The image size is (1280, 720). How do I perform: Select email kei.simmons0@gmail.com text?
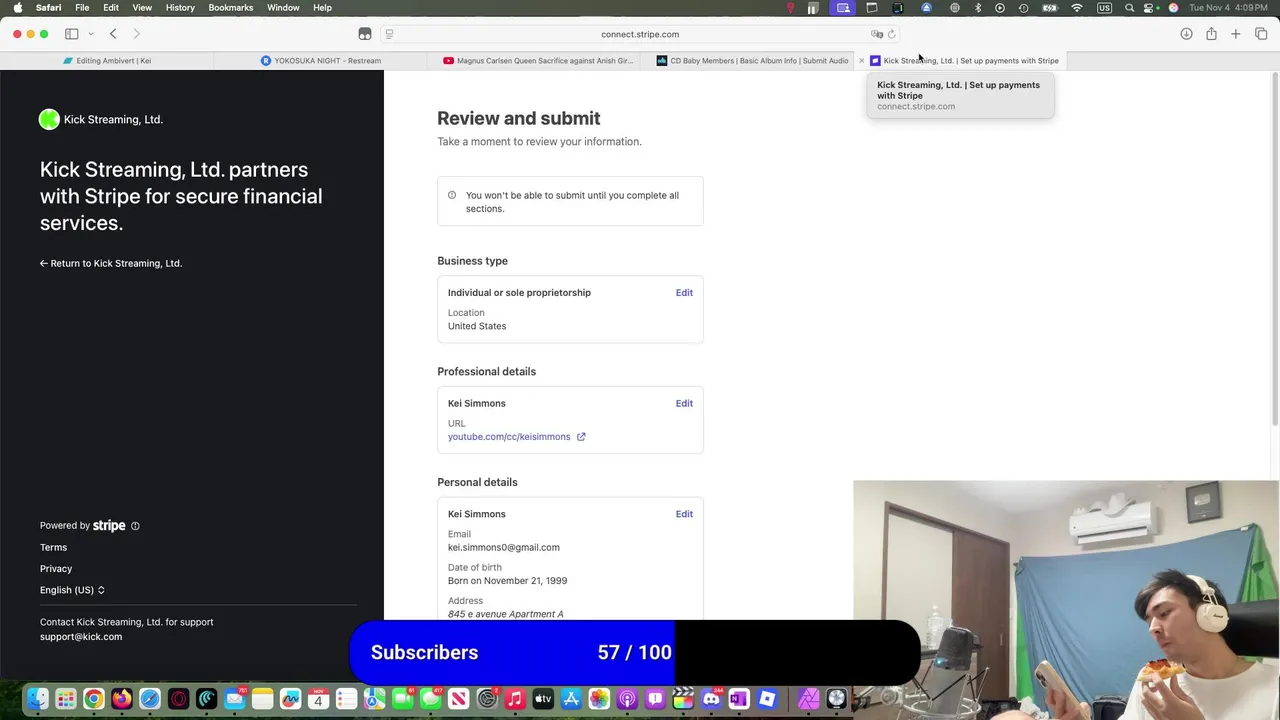[504, 548]
